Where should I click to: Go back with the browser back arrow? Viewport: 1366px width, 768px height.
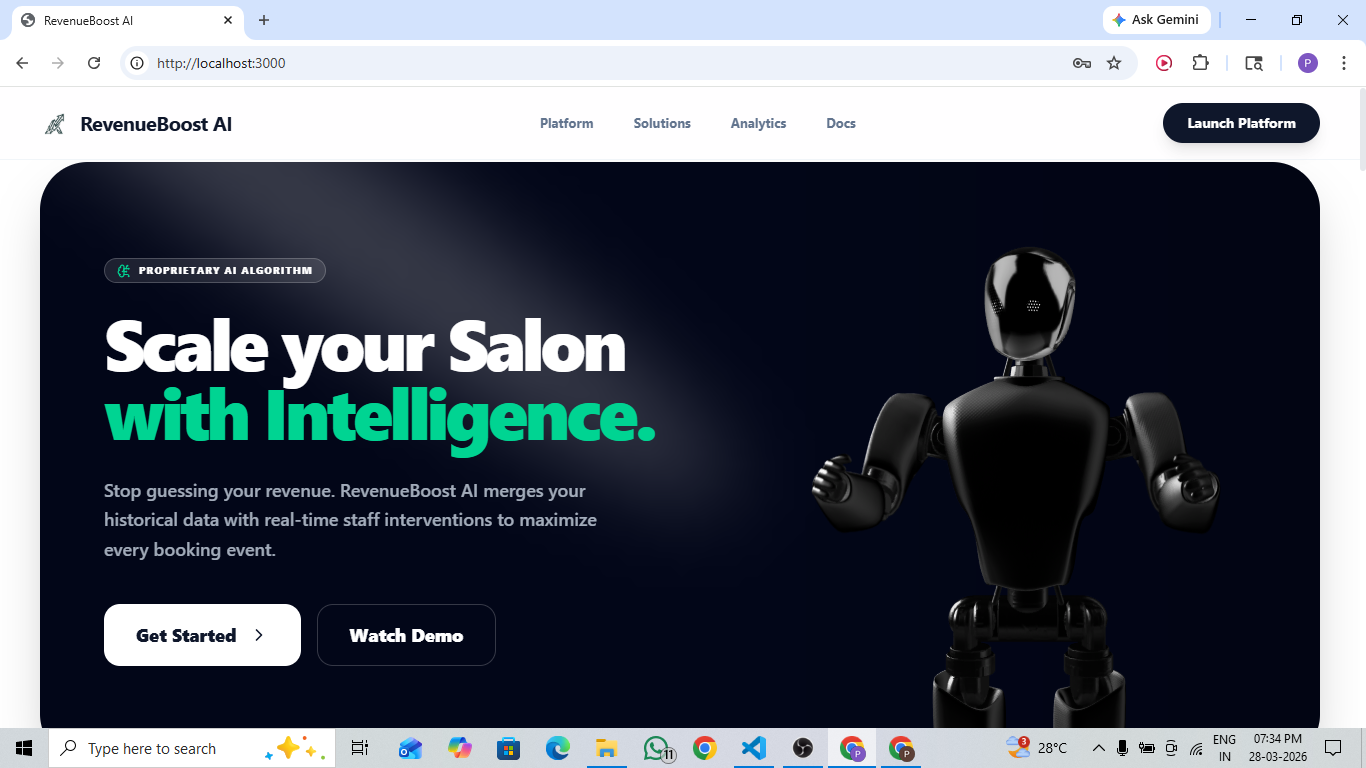[x=22, y=63]
